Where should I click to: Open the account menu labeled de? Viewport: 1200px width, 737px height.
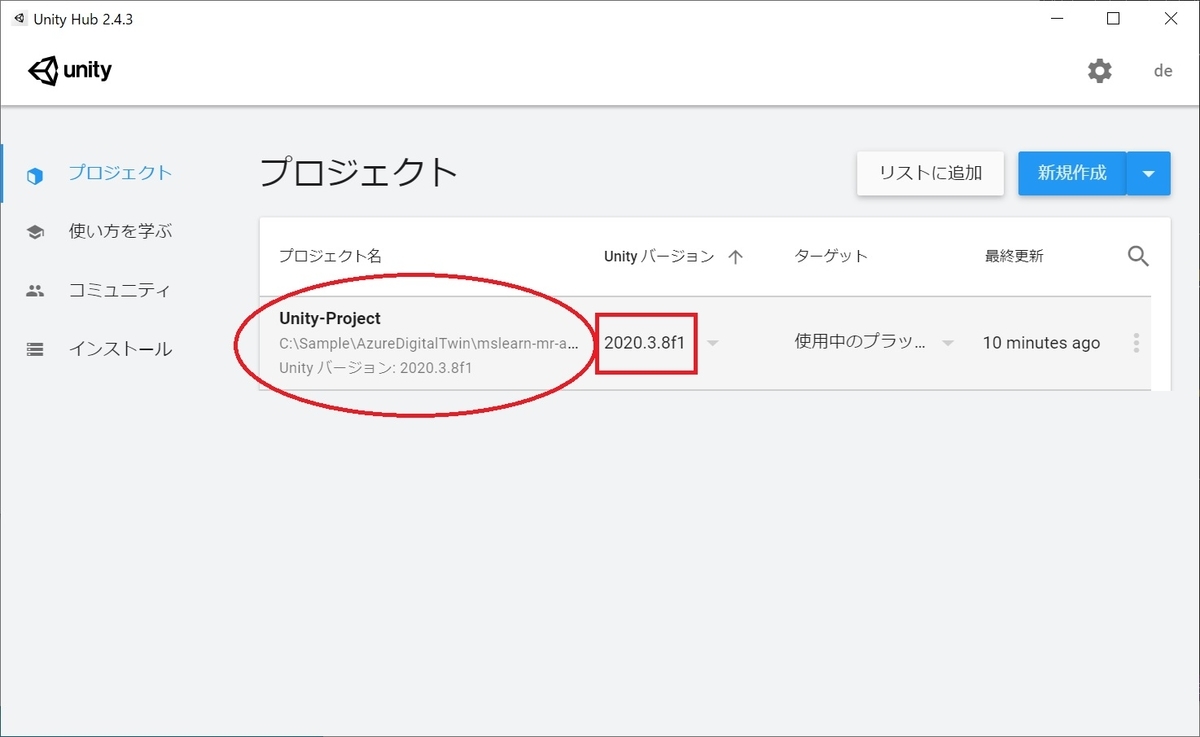pyautogui.click(x=1163, y=71)
